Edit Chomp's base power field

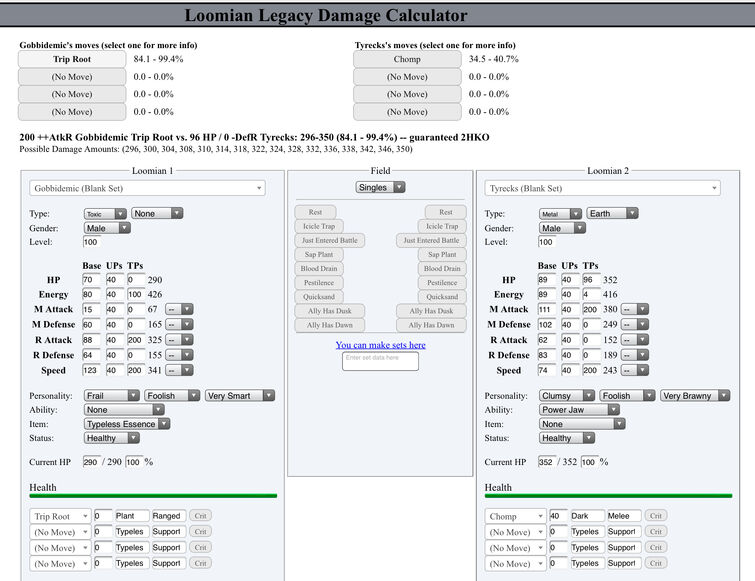pos(559,516)
